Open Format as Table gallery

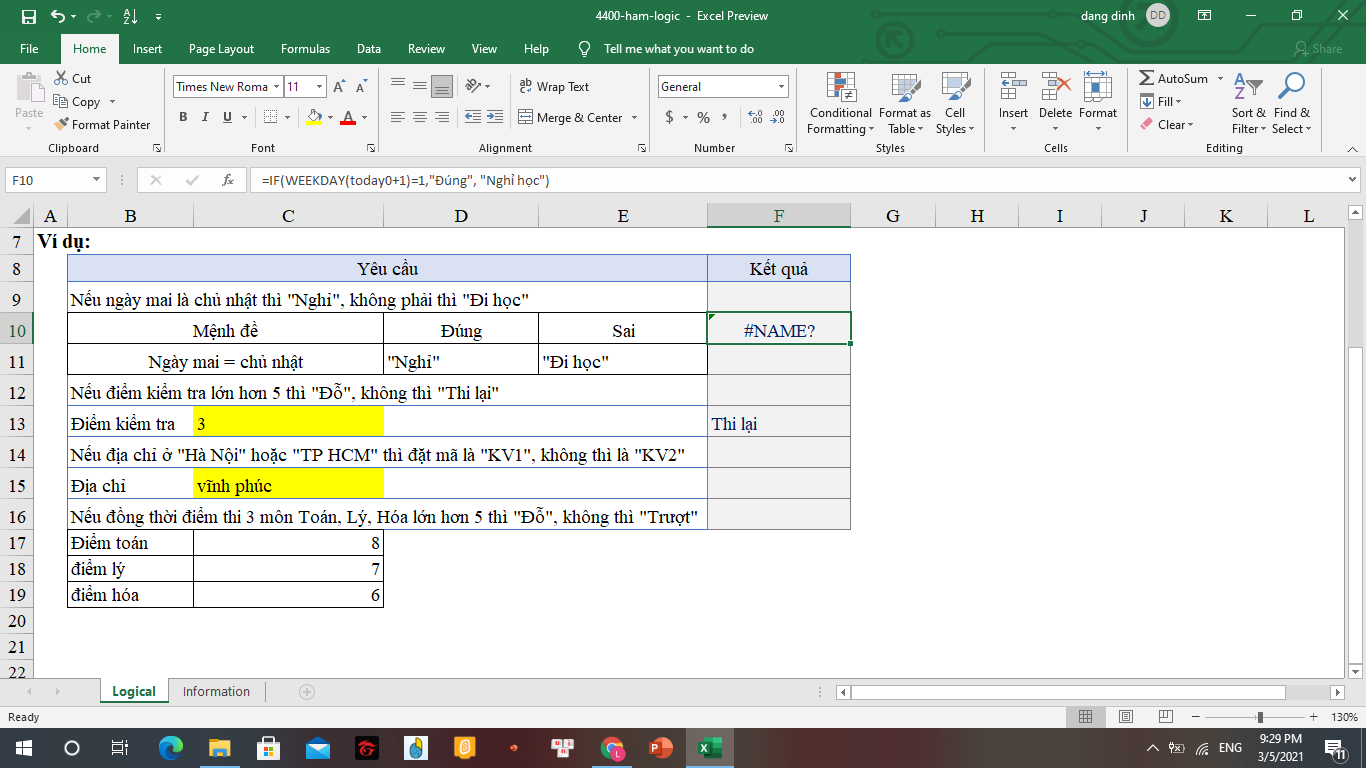(x=905, y=104)
